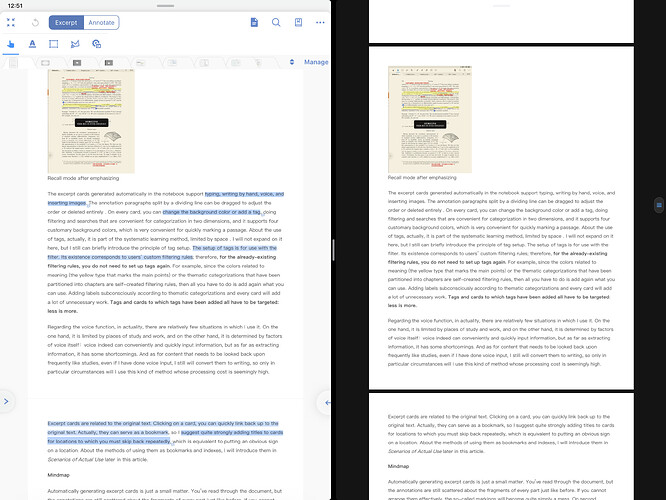Click the collapse fullscreen arrows icon
Viewport: 666px width, 500px height.
11,23
